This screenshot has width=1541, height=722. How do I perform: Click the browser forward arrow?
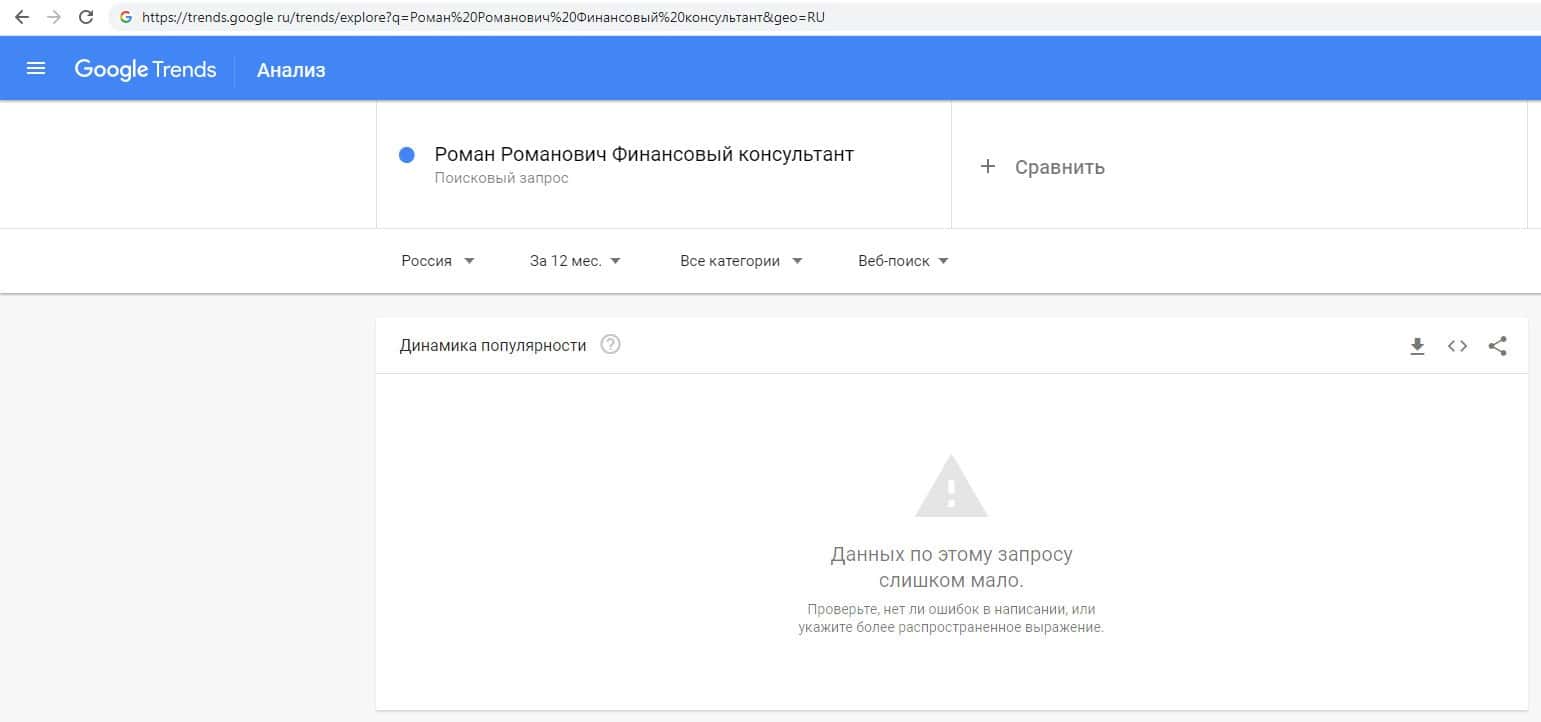(x=54, y=17)
